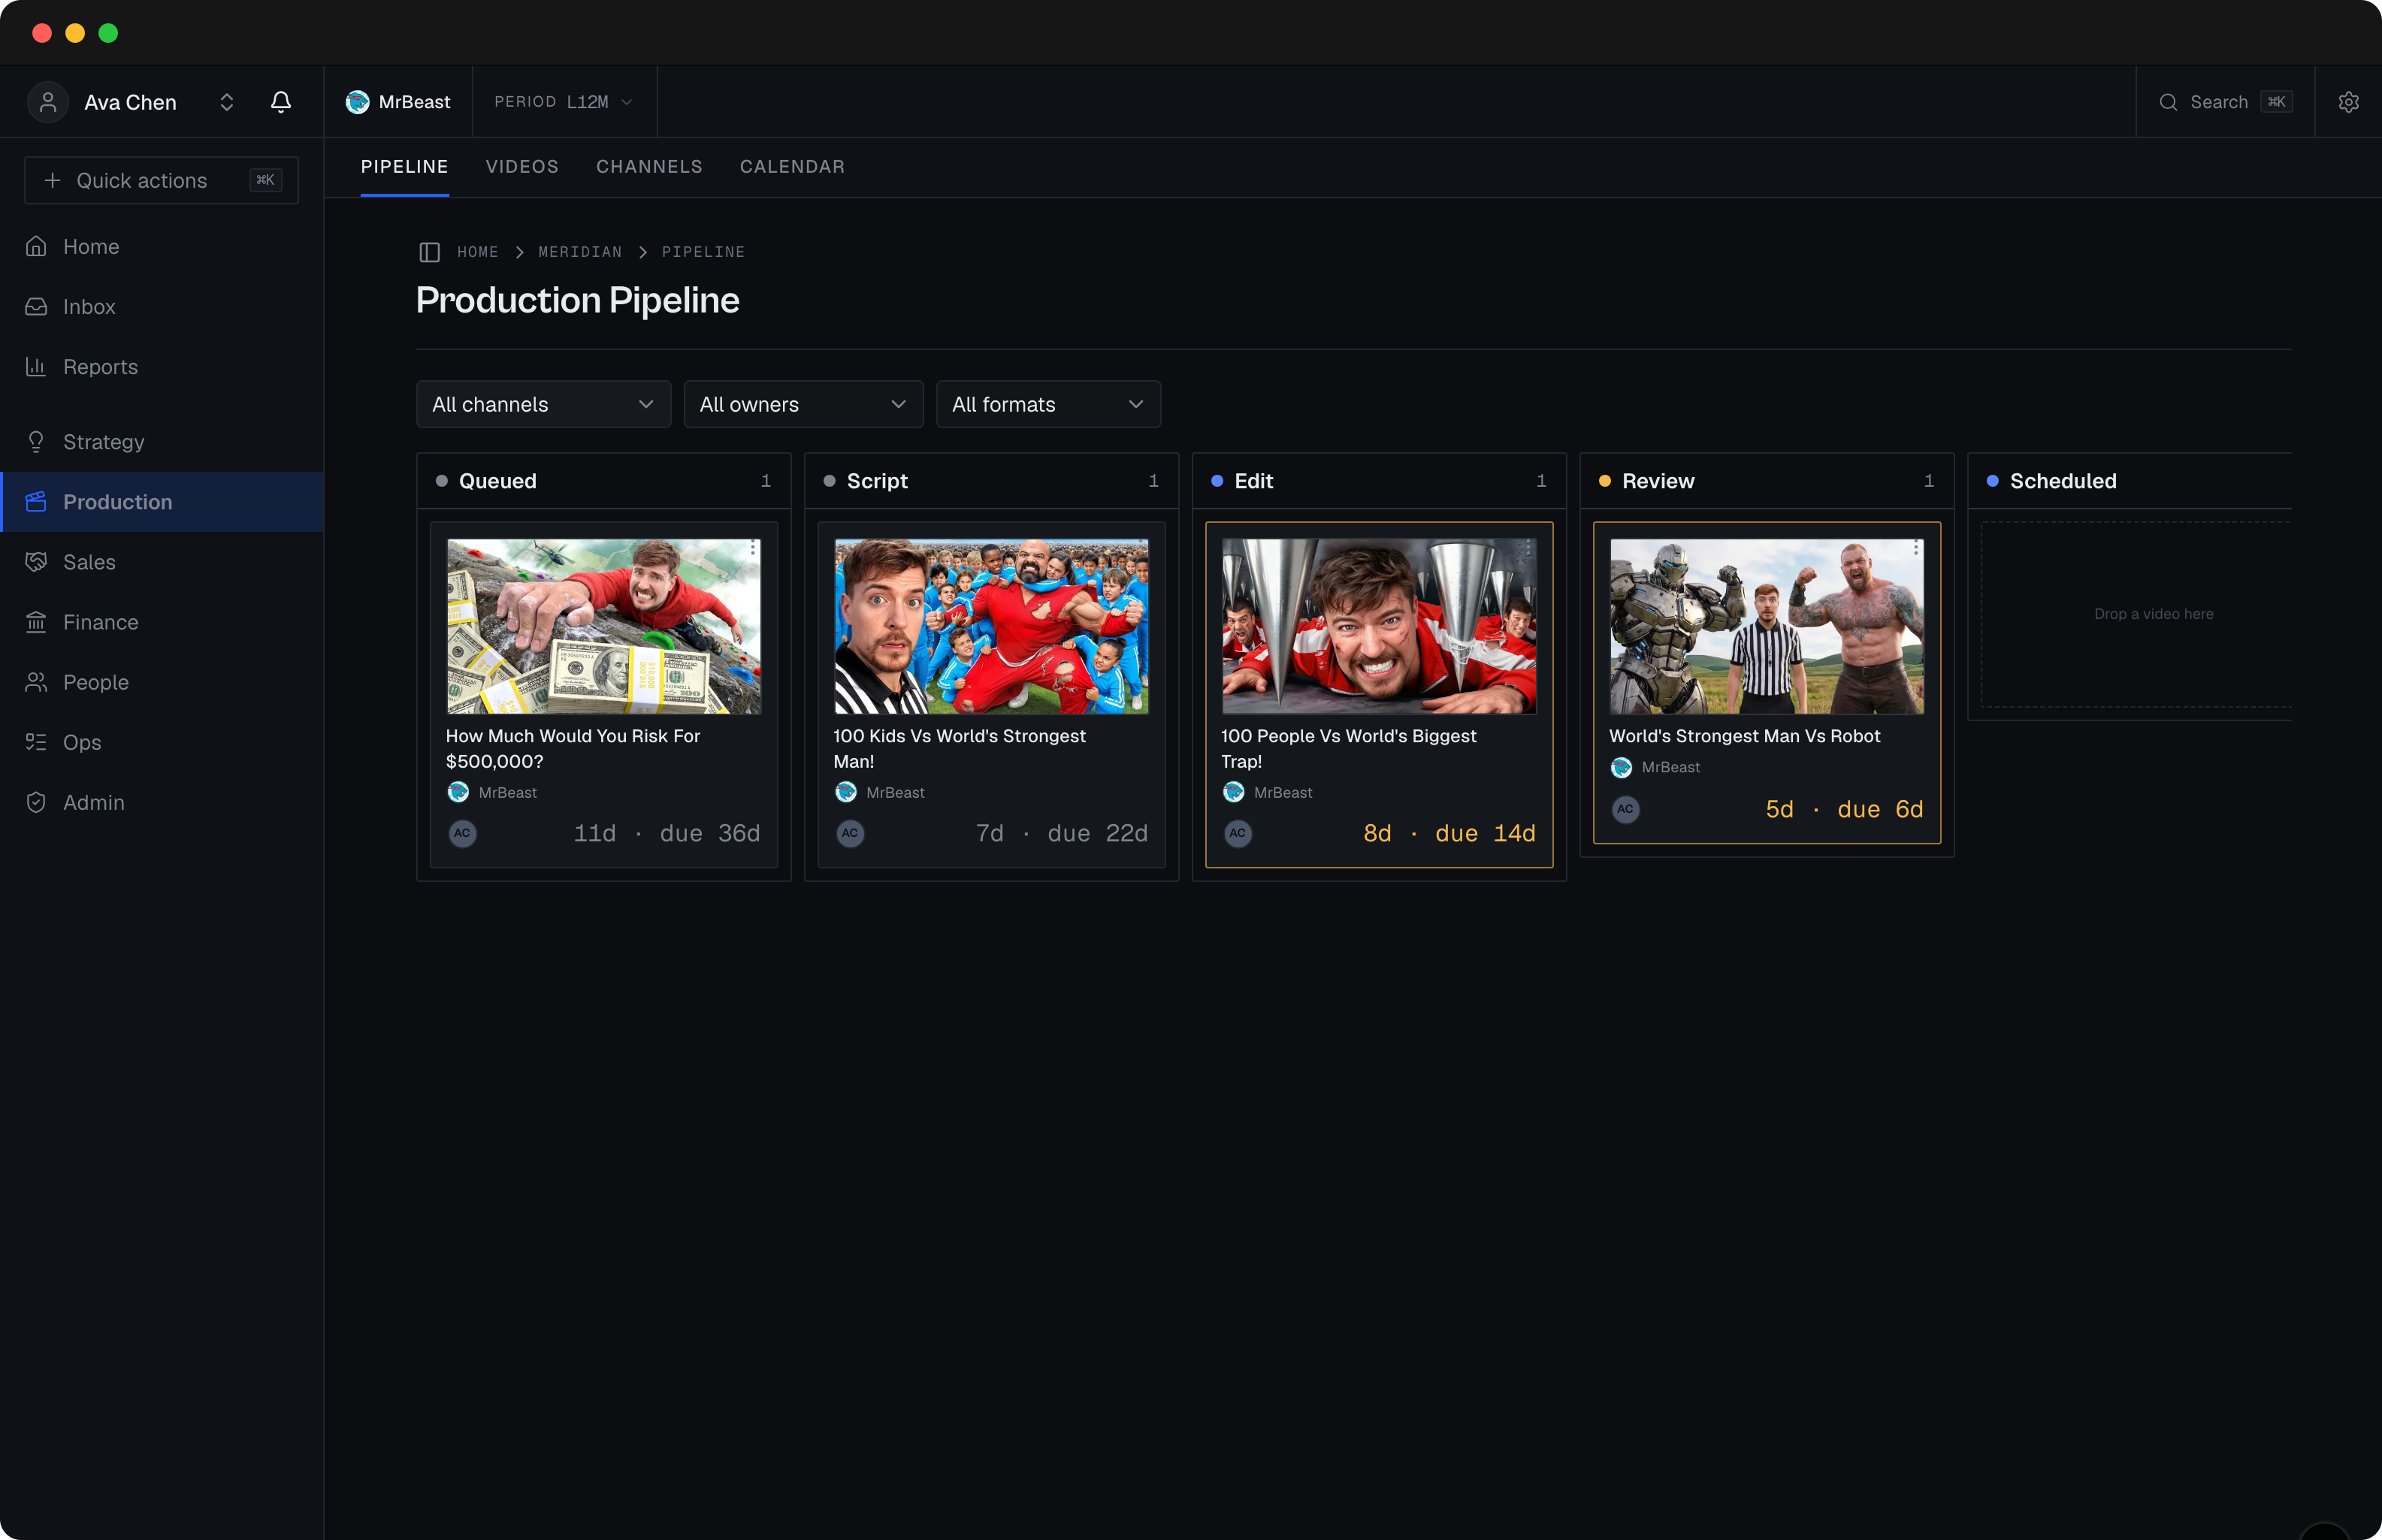Click the 'How Much Would You Risk For $500,000?' title
This screenshot has height=1540, width=2382.
pos(573,748)
